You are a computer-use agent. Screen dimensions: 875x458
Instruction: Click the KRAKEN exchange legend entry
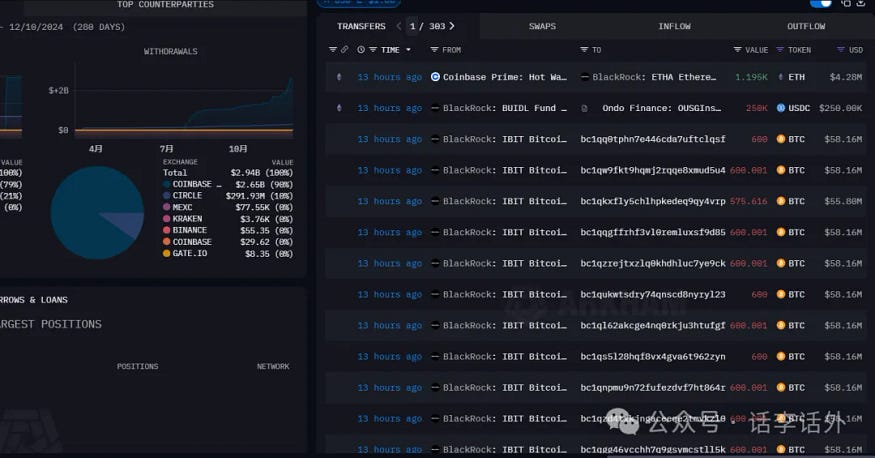(x=182, y=219)
